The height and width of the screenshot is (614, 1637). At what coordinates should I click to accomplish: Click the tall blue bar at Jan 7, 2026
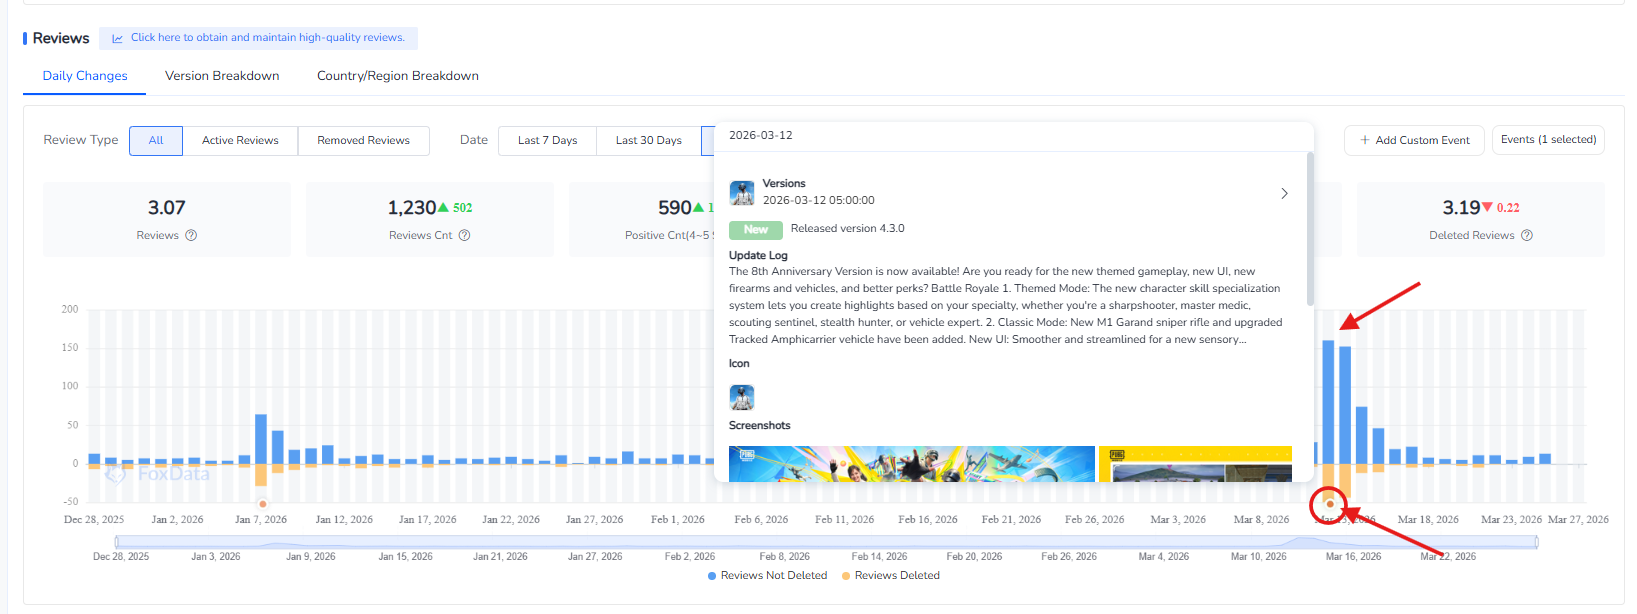coord(261,438)
